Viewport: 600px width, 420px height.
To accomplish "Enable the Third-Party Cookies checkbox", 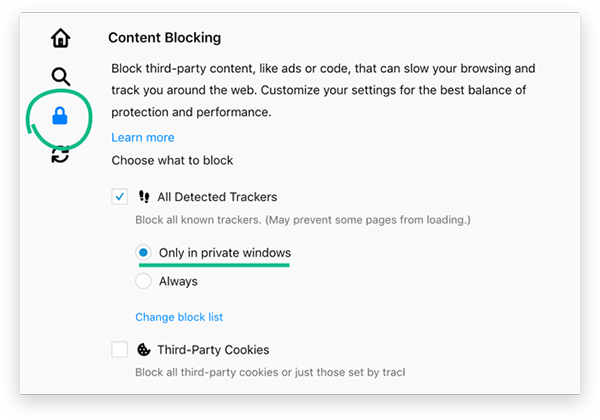I will (120, 350).
